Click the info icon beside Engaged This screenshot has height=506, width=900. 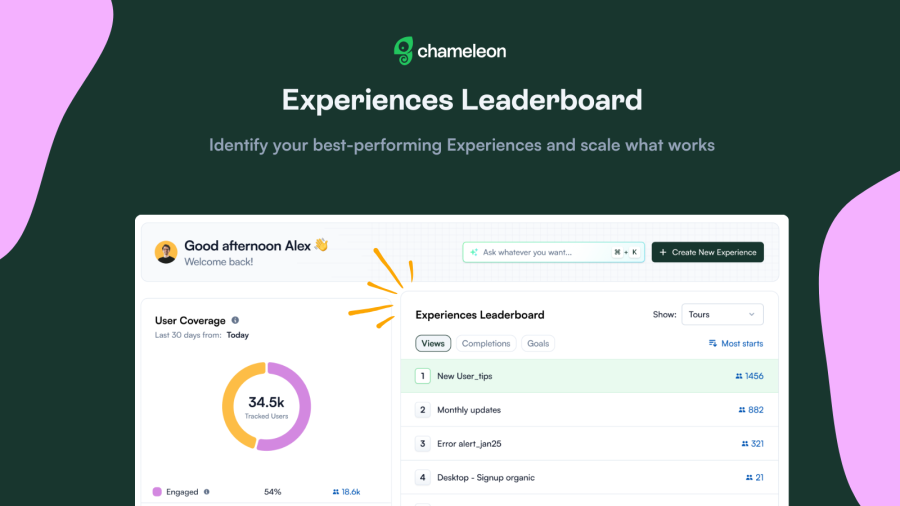tap(207, 492)
